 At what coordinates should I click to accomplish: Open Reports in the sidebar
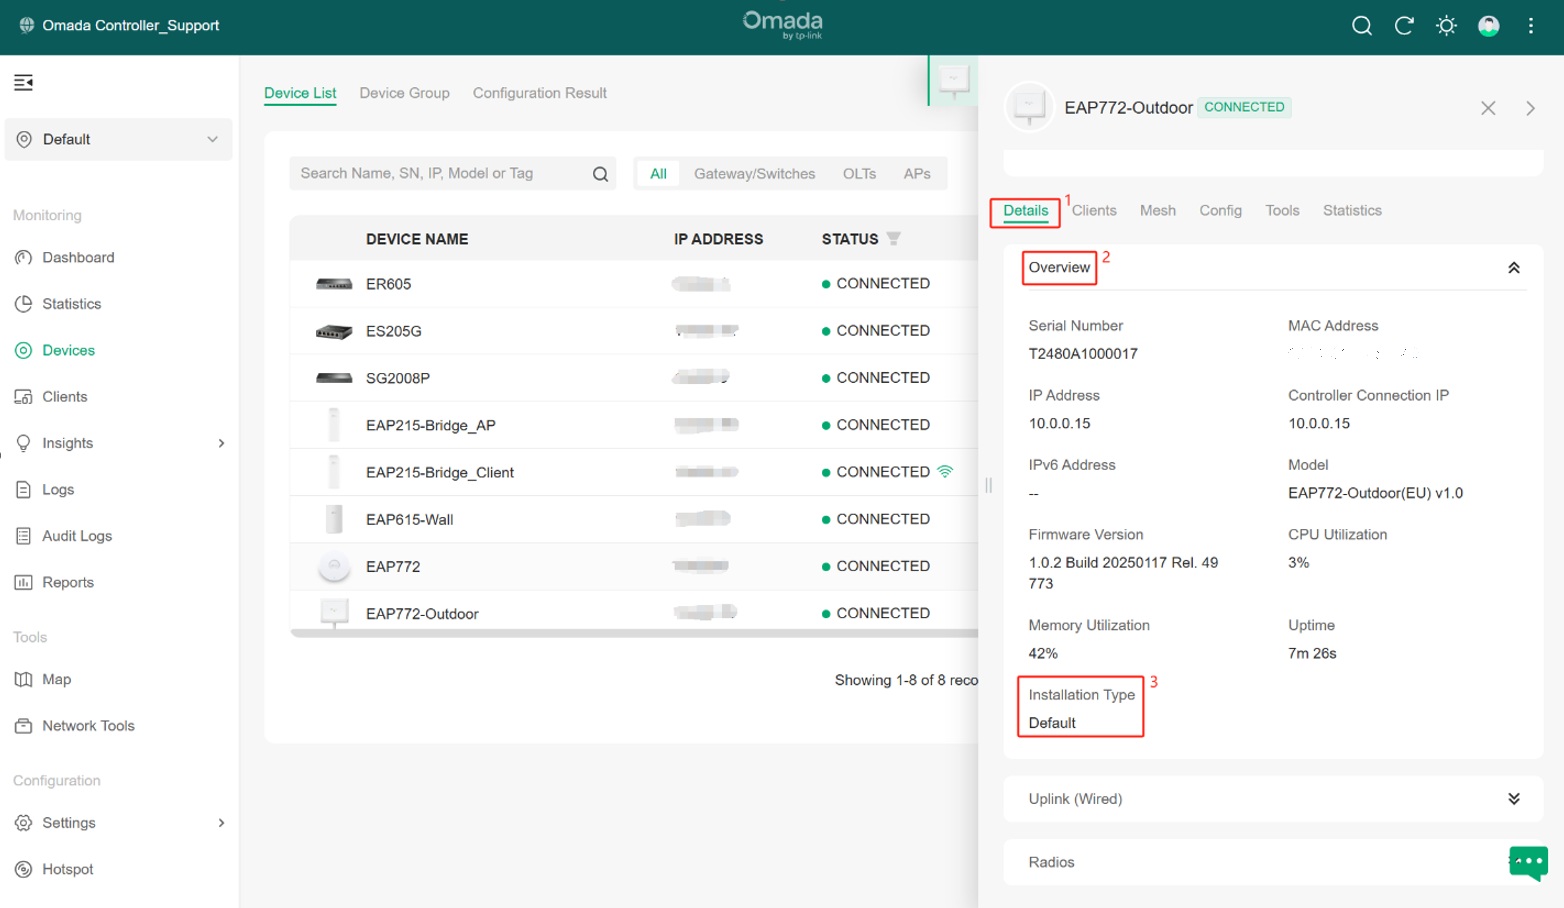68,583
